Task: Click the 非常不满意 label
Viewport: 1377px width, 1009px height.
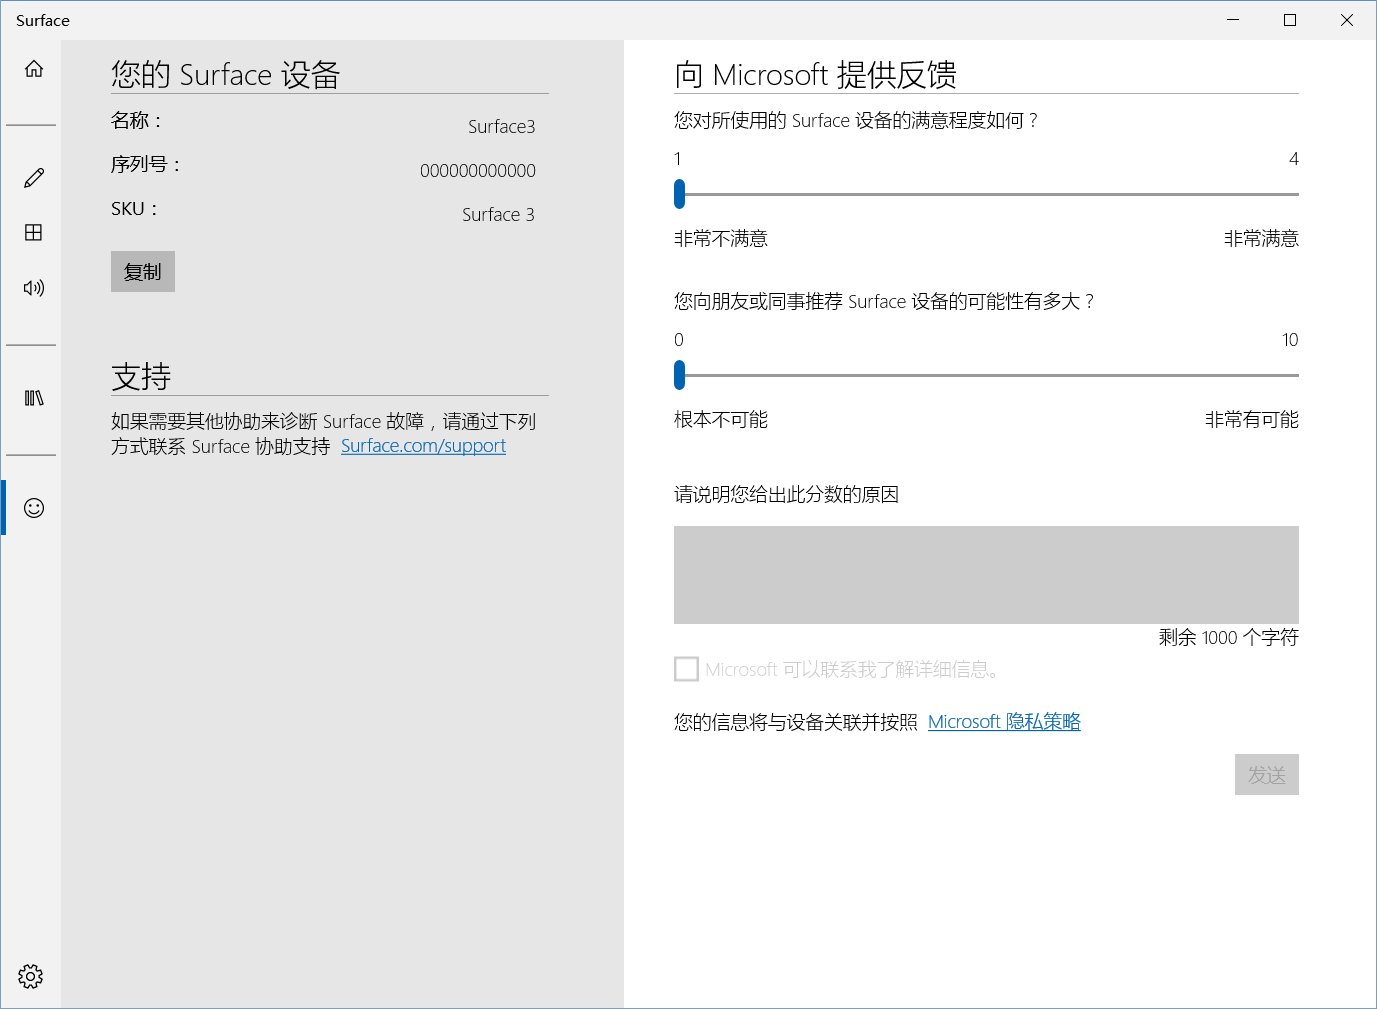Action: pyautogui.click(x=721, y=239)
